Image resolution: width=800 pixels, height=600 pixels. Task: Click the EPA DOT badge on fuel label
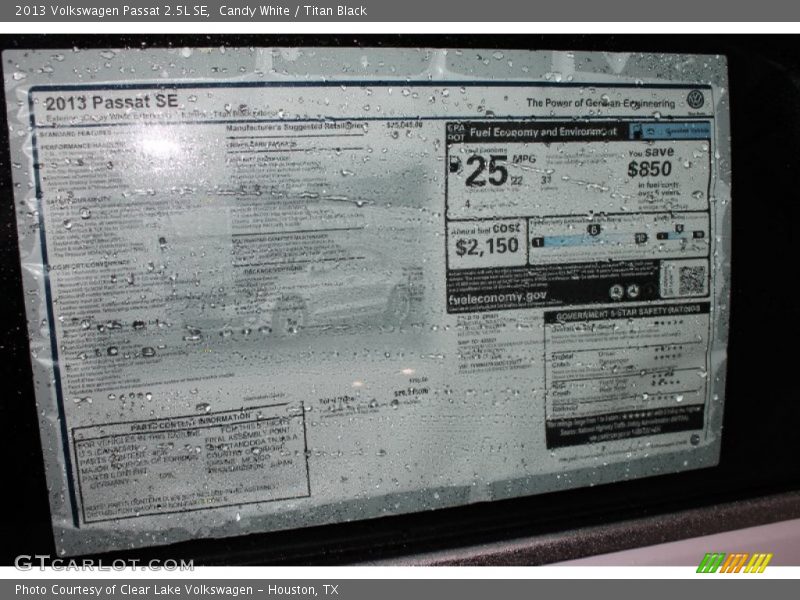[456, 133]
